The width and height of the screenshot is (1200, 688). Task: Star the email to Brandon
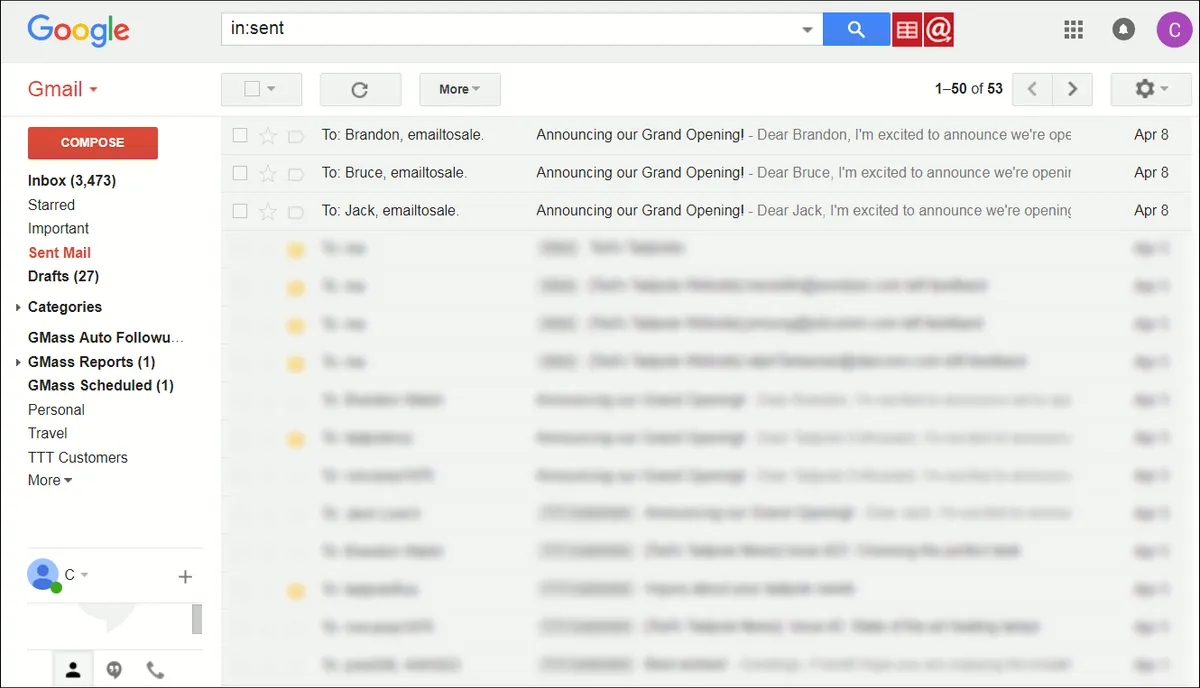point(267,135)
